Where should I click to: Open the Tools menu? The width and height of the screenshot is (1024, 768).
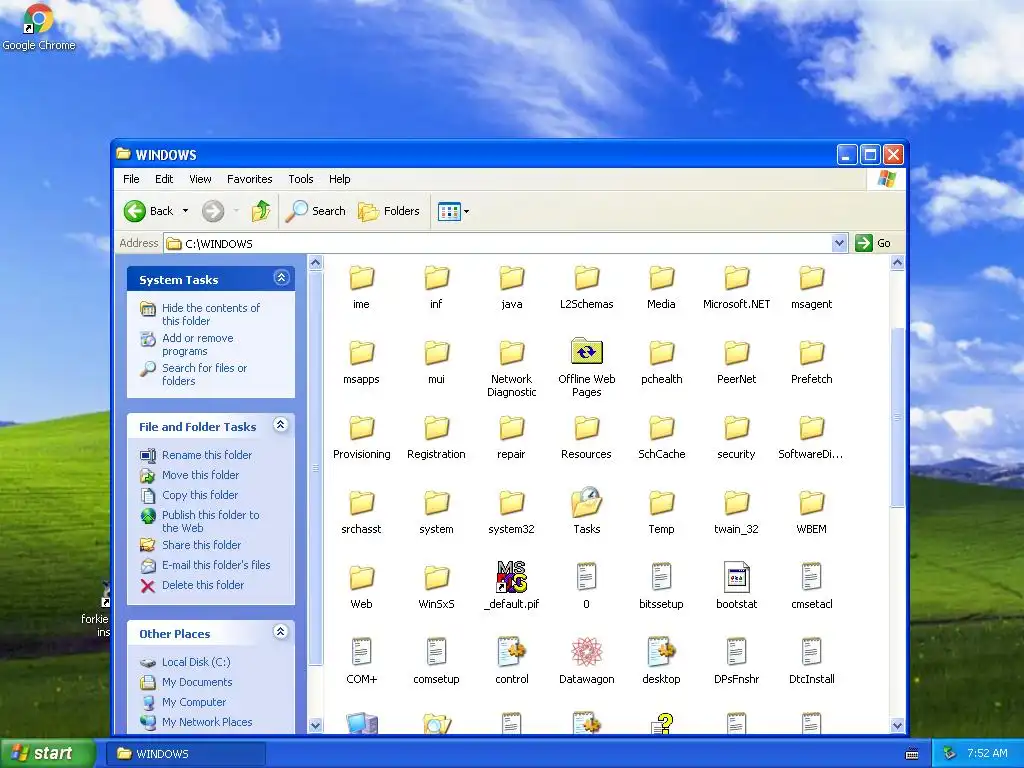coord(301,179)
